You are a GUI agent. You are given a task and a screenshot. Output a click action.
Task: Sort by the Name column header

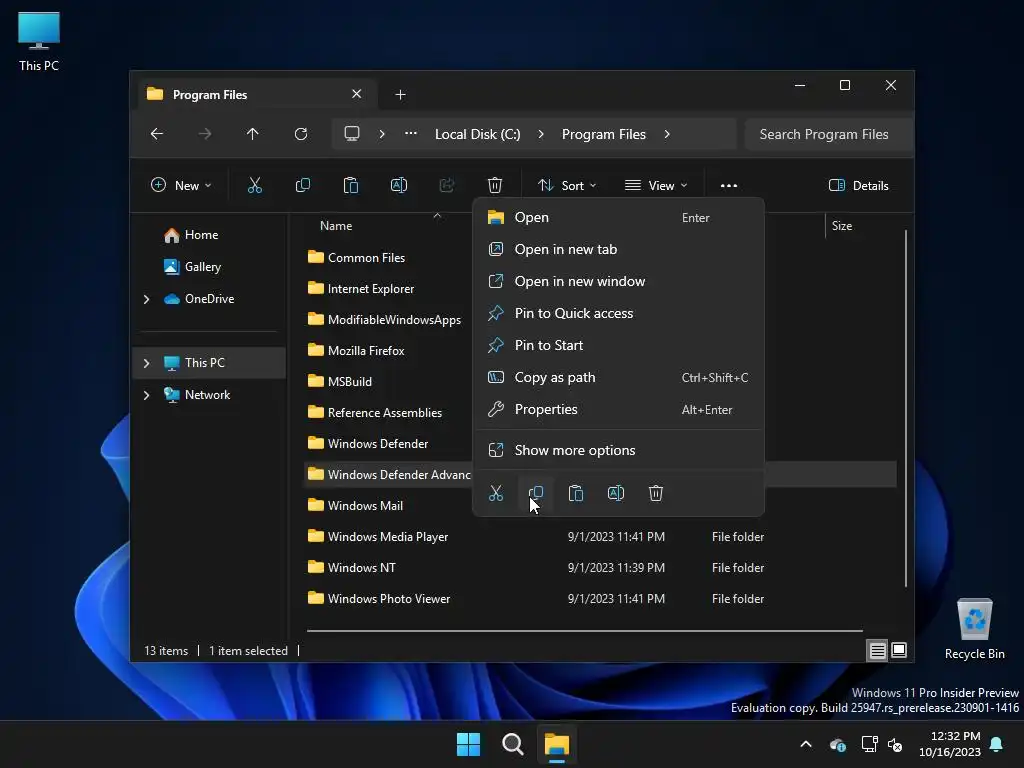point(336,226)
